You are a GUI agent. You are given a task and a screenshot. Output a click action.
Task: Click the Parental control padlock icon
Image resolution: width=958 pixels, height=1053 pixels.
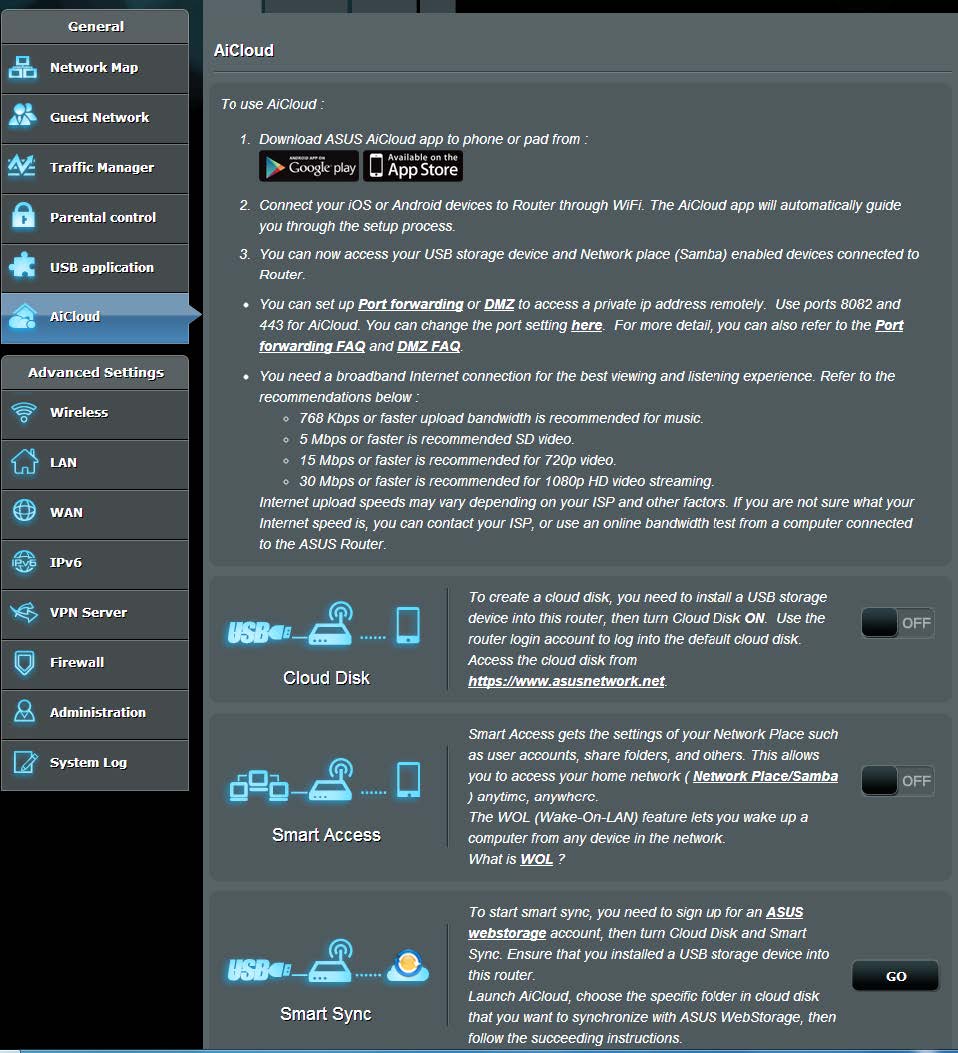pos(23,216)
